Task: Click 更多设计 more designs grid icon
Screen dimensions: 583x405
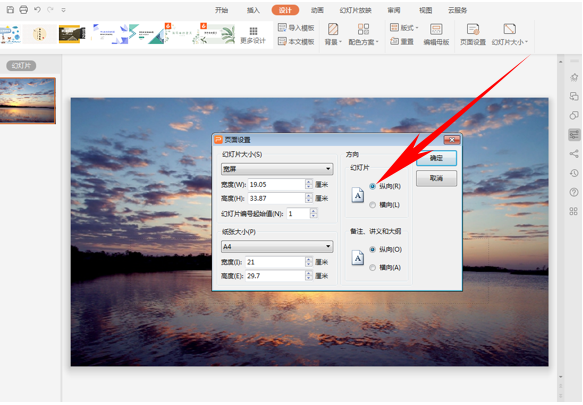Action: 253,35
